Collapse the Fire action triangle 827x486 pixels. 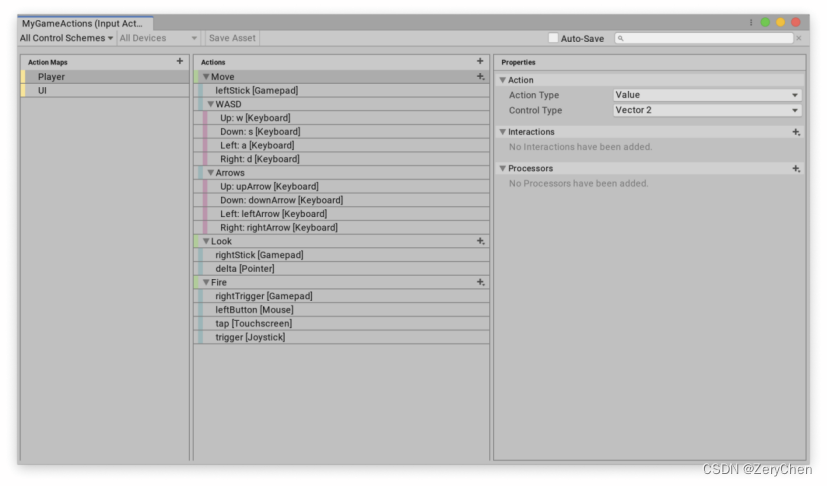point(206,282)
